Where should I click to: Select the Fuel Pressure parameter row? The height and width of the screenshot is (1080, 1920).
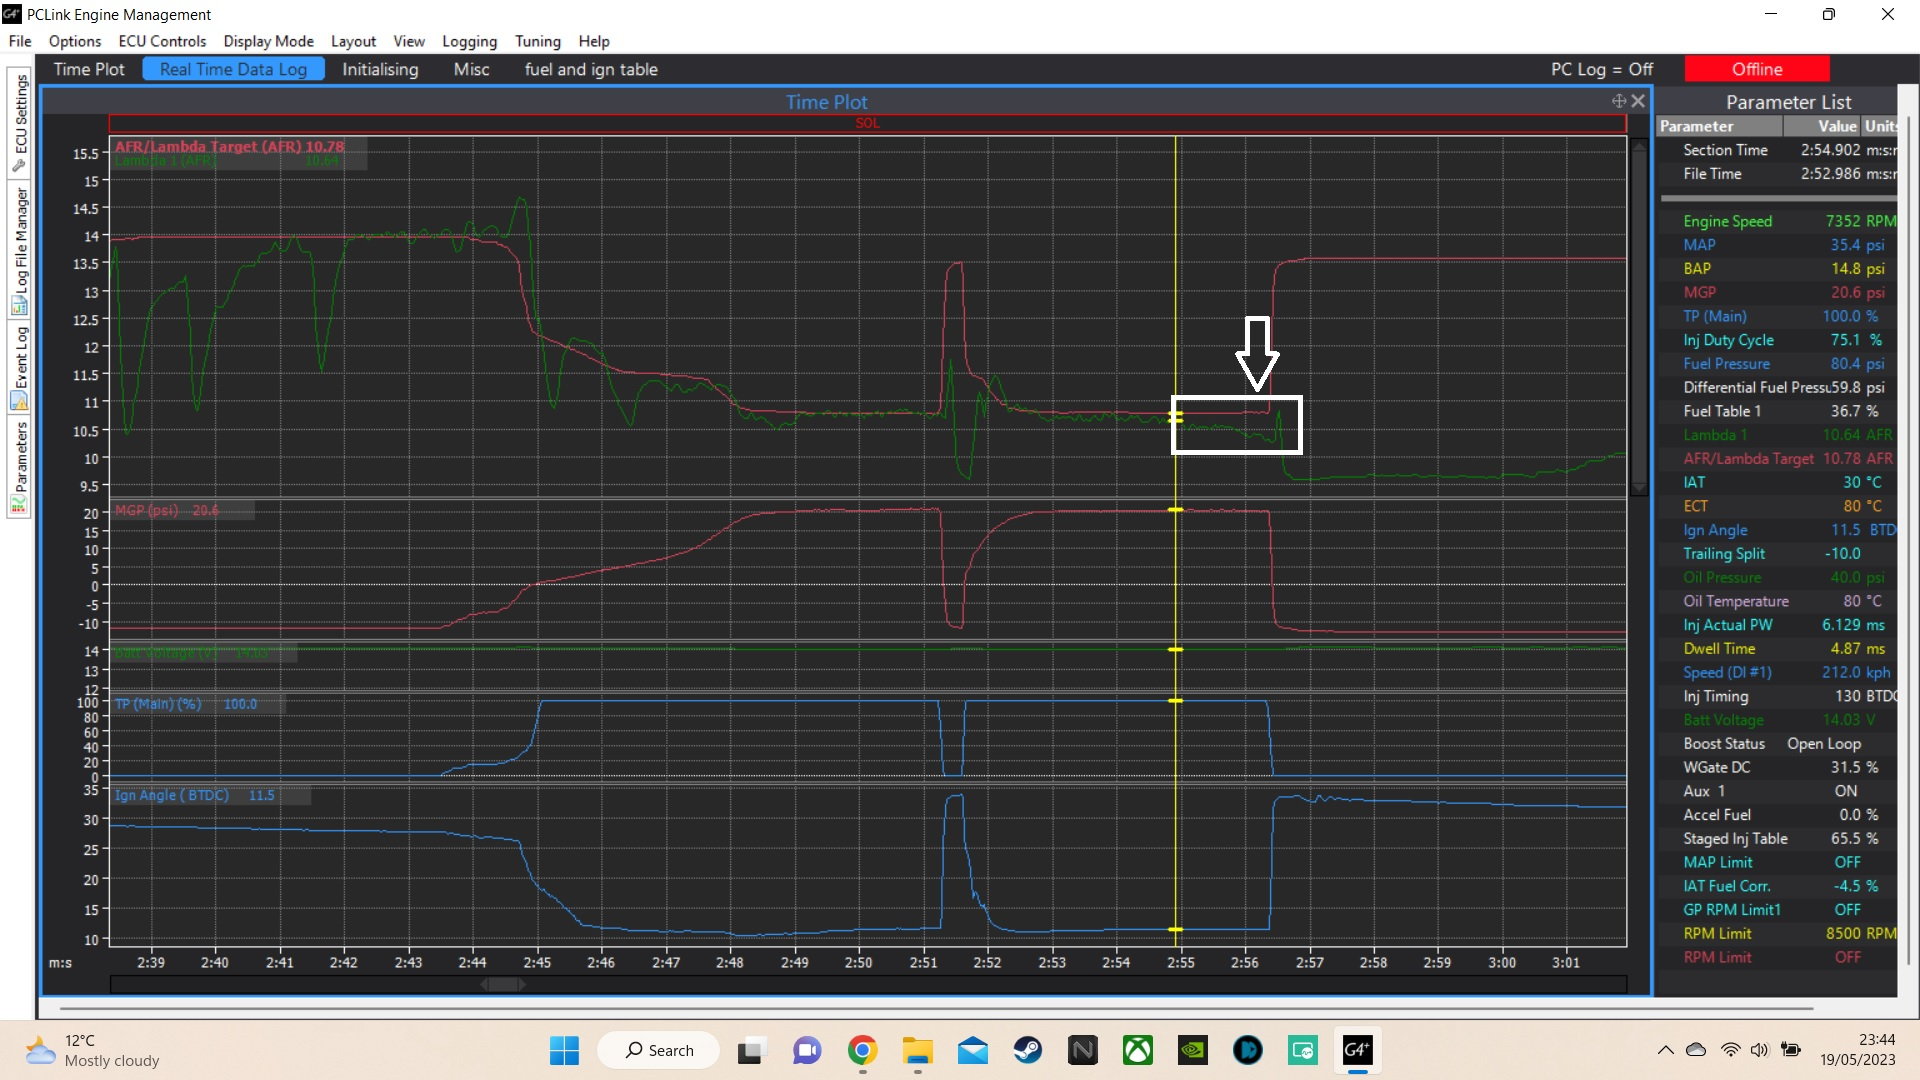point(1777,364)
